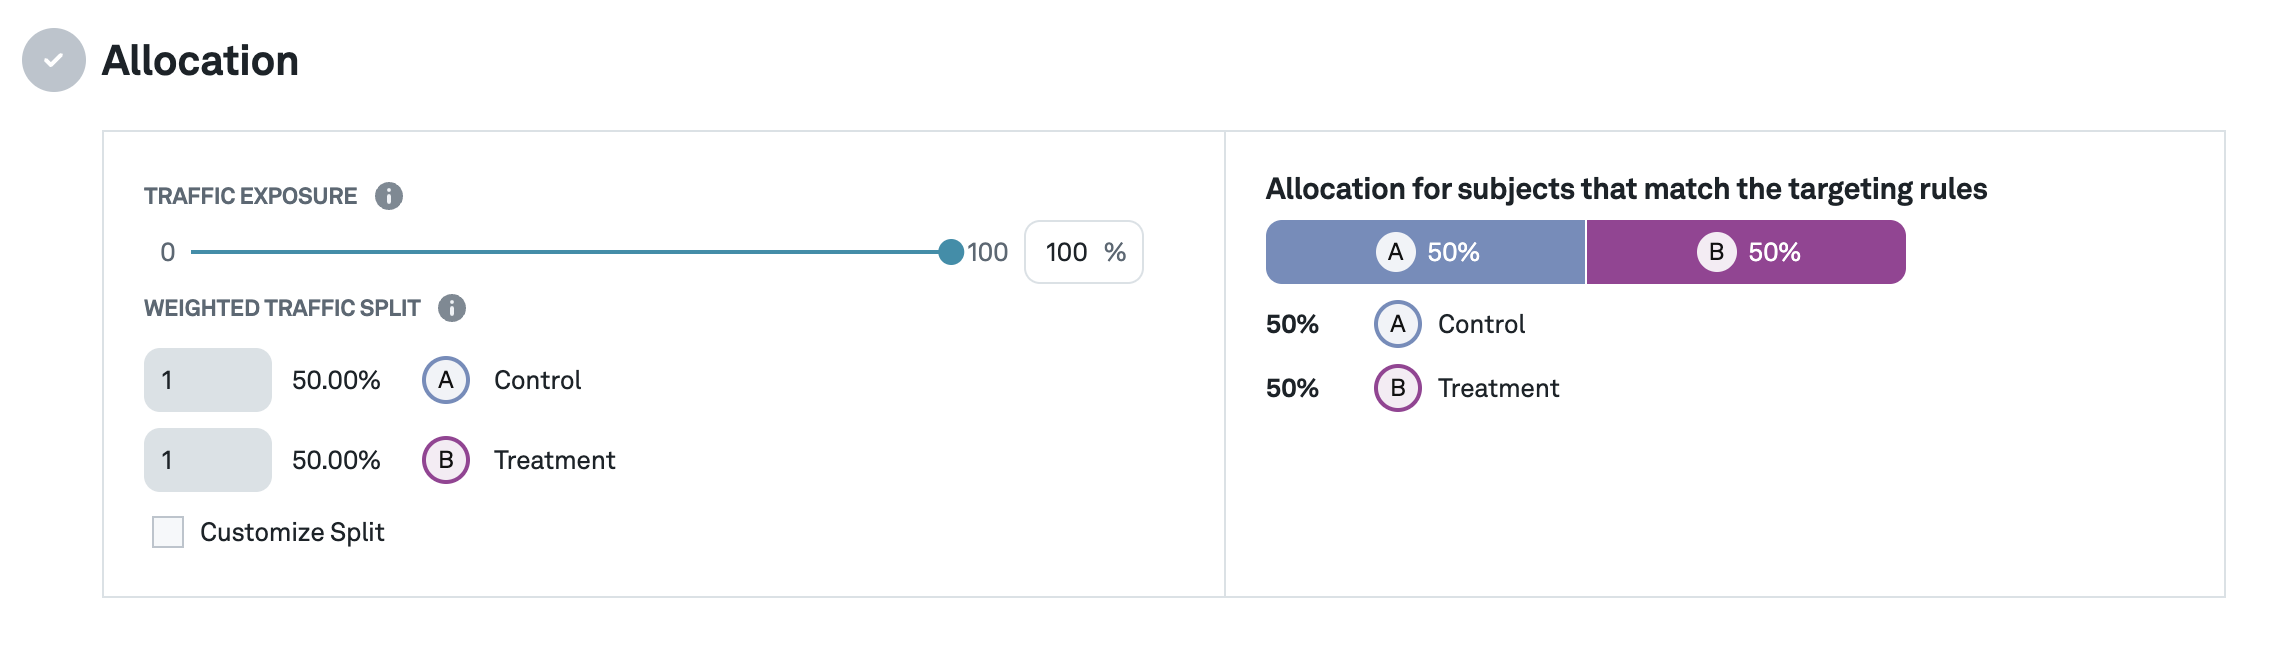Click the Traffic Exposure info icon
Screen dimensions: 2270x652
(x=390, y=196)
